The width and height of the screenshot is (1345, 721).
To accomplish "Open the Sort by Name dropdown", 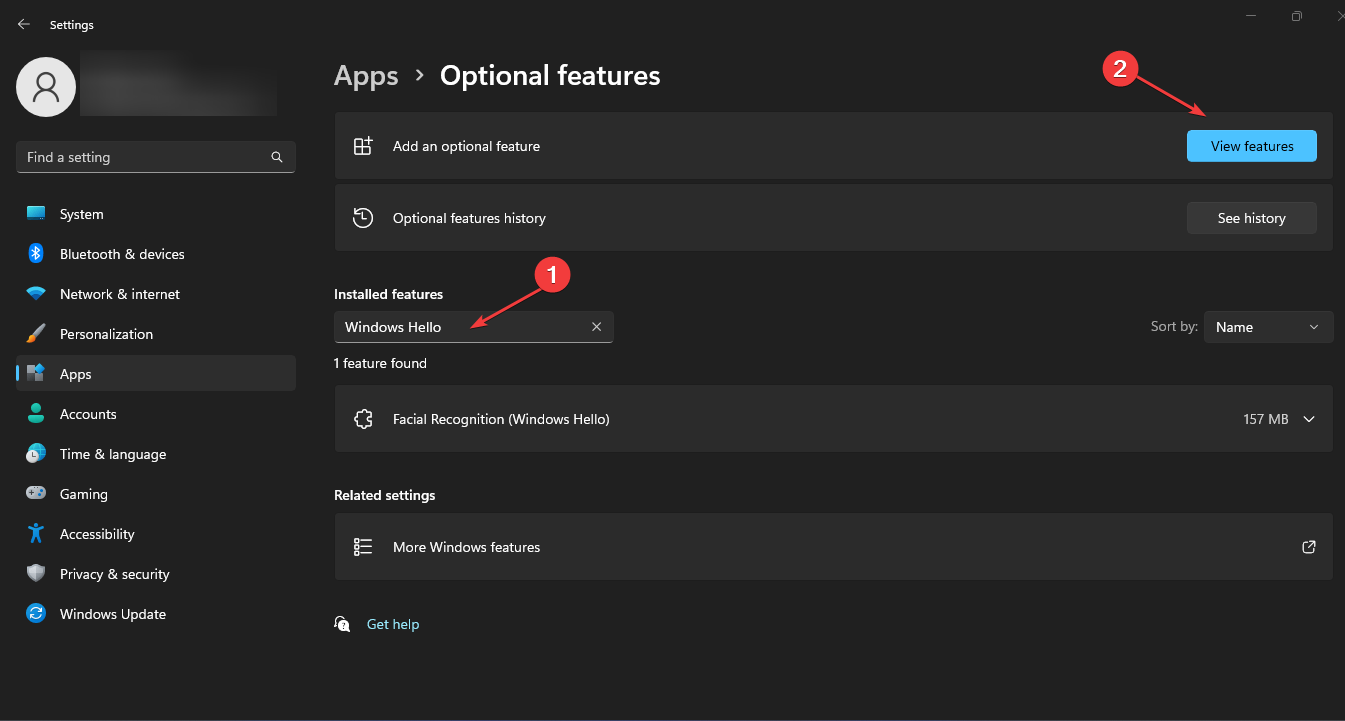I will point(1268,327).
